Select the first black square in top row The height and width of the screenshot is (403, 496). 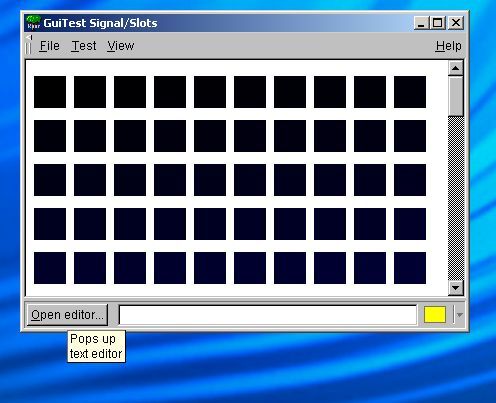pyautogui.click(x=50, y=92)
